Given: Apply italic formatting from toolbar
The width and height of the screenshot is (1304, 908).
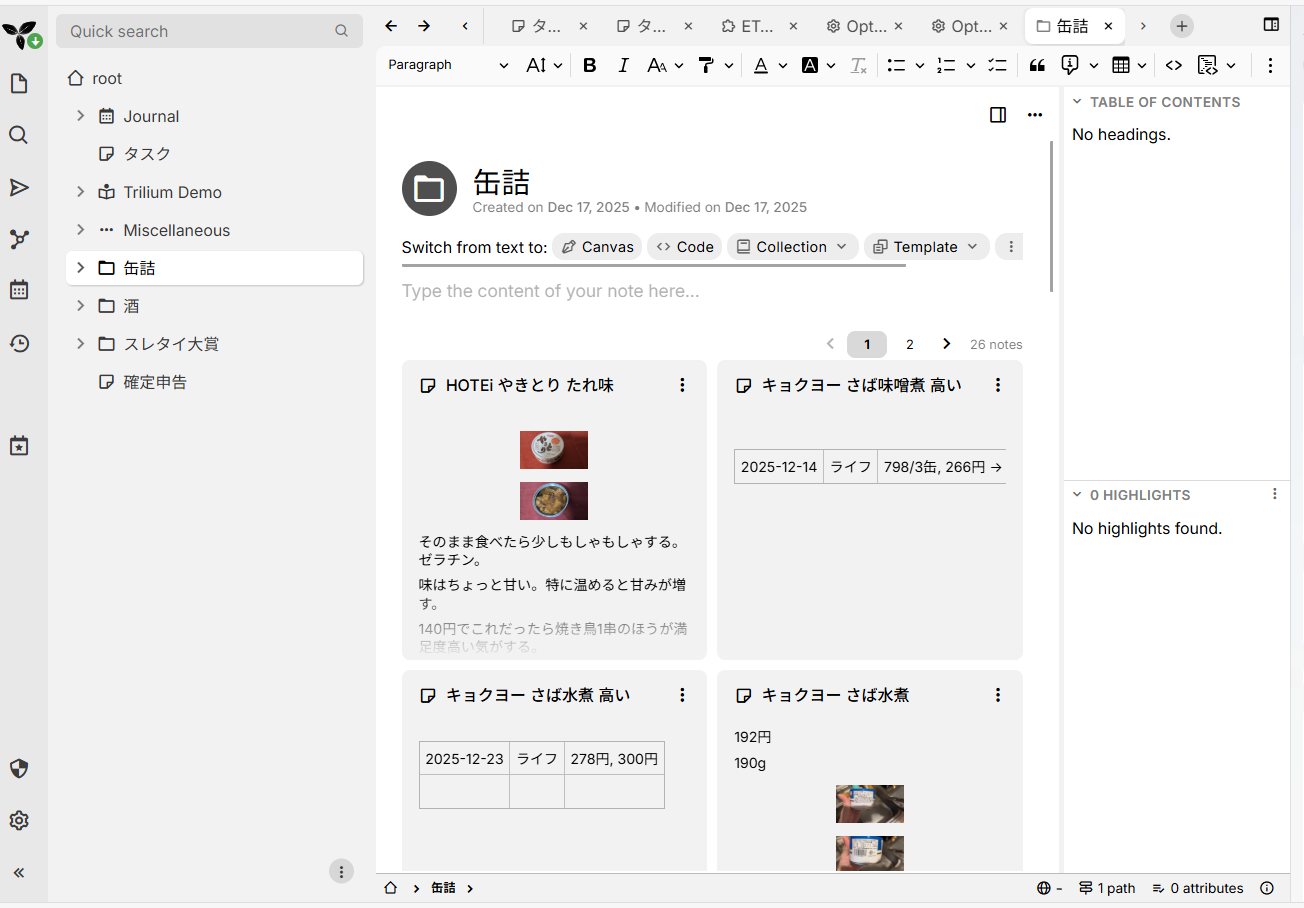Looking at the screenshot, I should 624,65.
